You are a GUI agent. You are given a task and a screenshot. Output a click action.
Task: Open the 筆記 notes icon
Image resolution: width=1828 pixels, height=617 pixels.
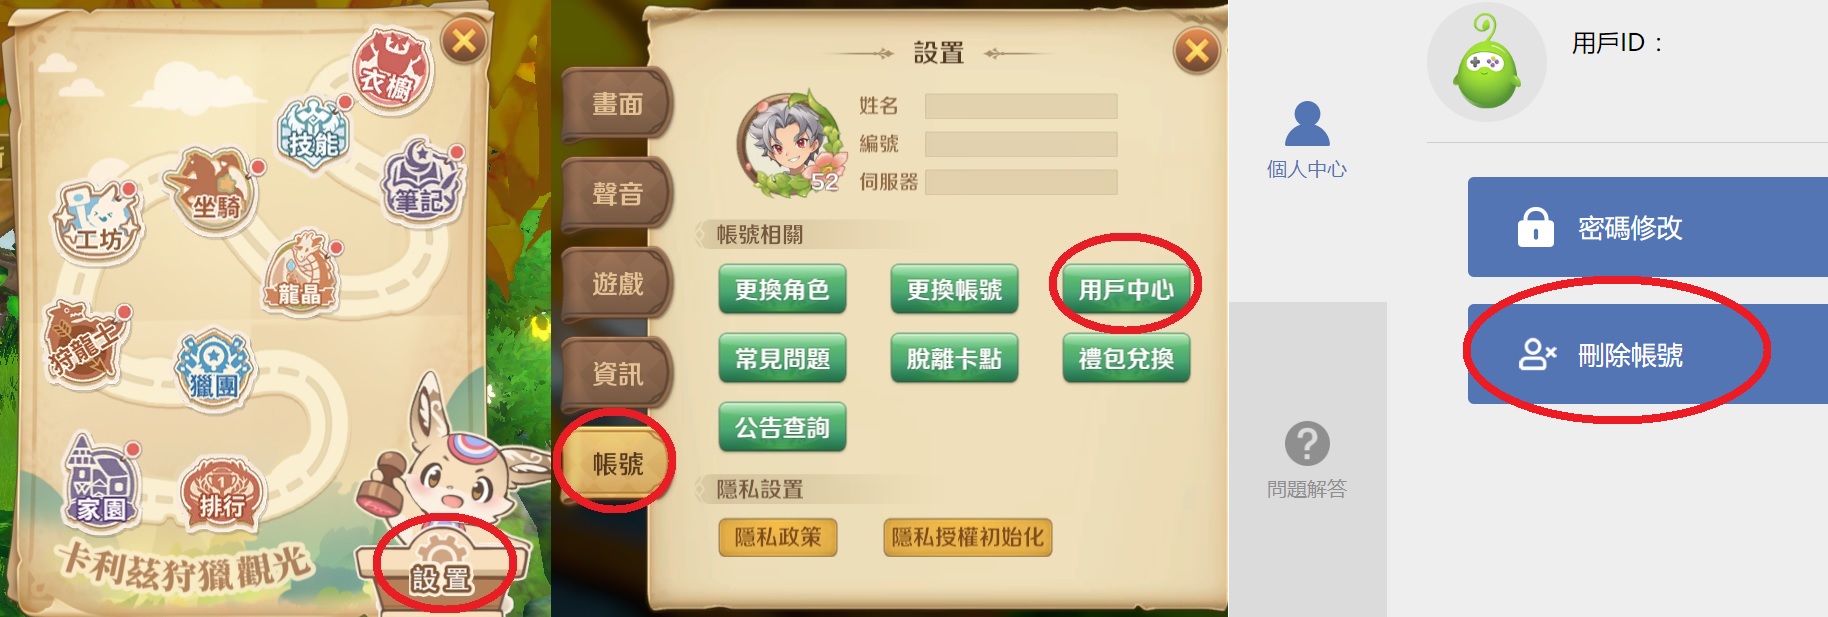pyautogui.click(x=423, y=184)
